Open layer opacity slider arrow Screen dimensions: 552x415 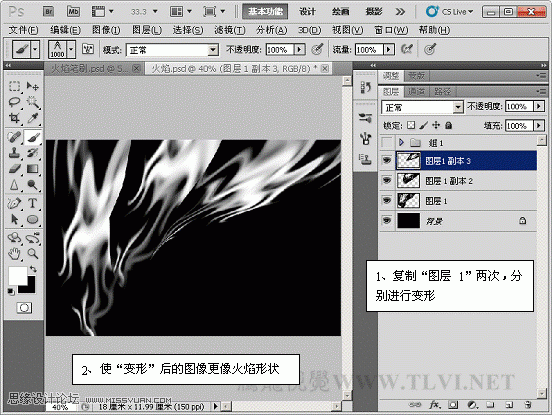(539, 106)
